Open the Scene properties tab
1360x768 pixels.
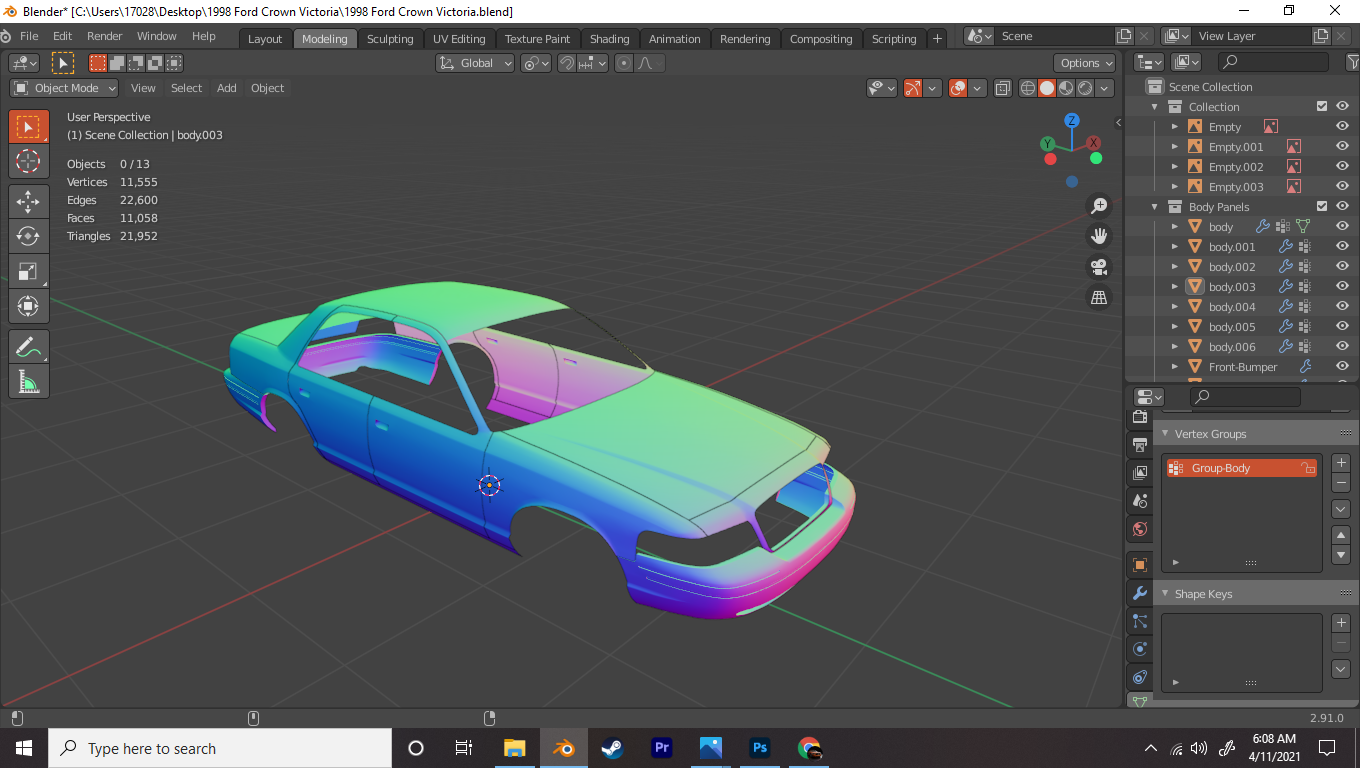(1140, 501)
